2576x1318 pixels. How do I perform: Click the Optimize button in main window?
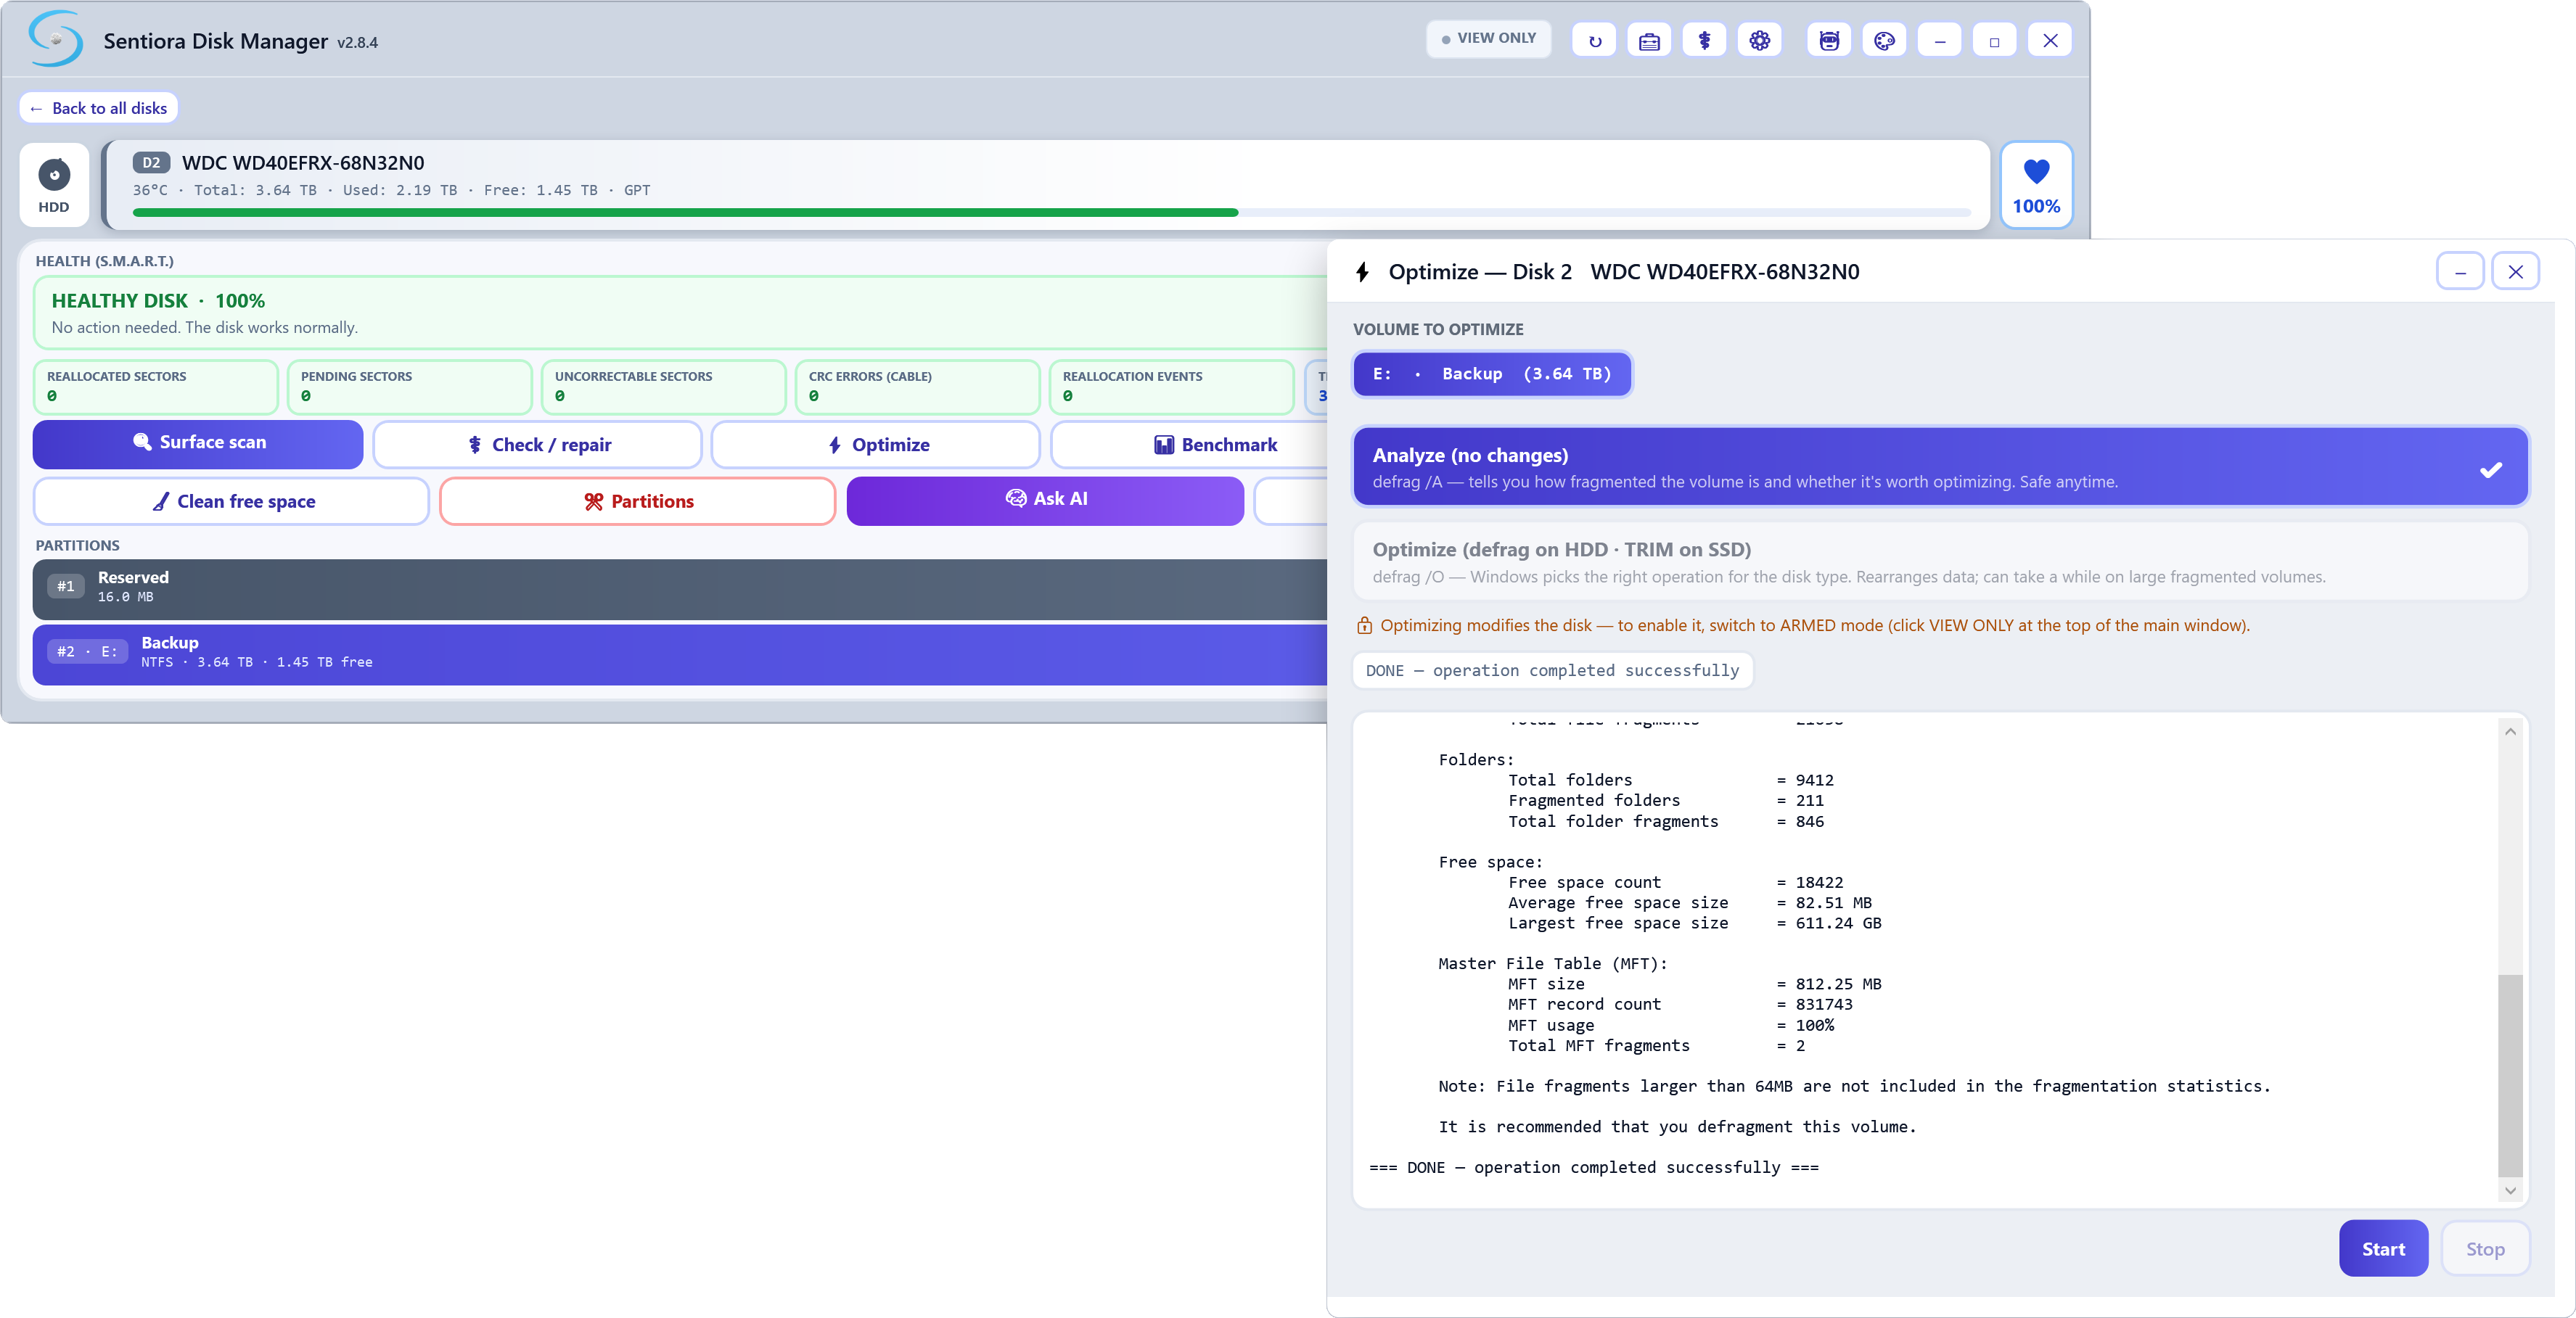pyautogui.click(x=876, y=445)
